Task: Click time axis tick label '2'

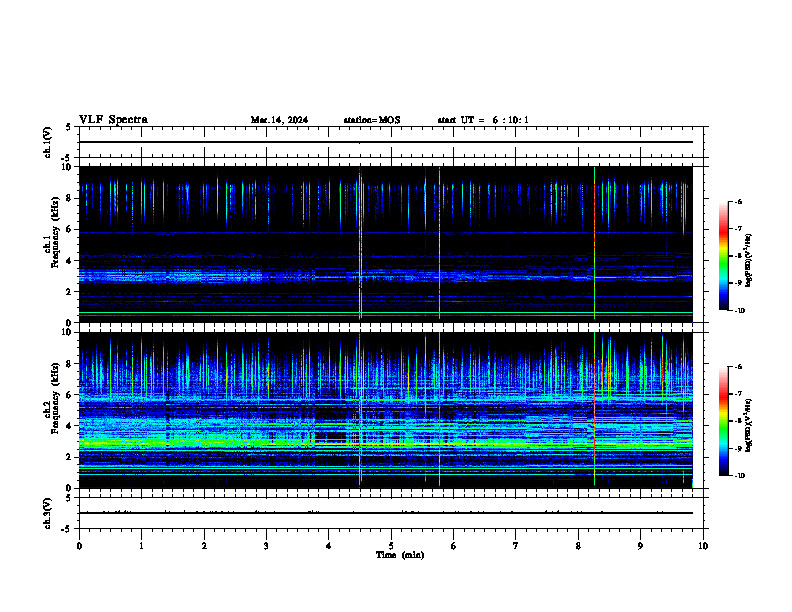Action: click(204, 546)
